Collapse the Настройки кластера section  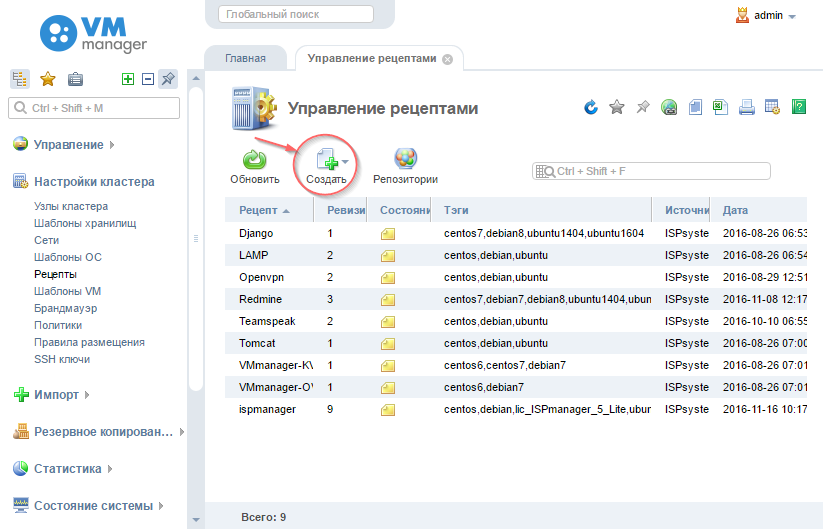click(x=94, y=182)
